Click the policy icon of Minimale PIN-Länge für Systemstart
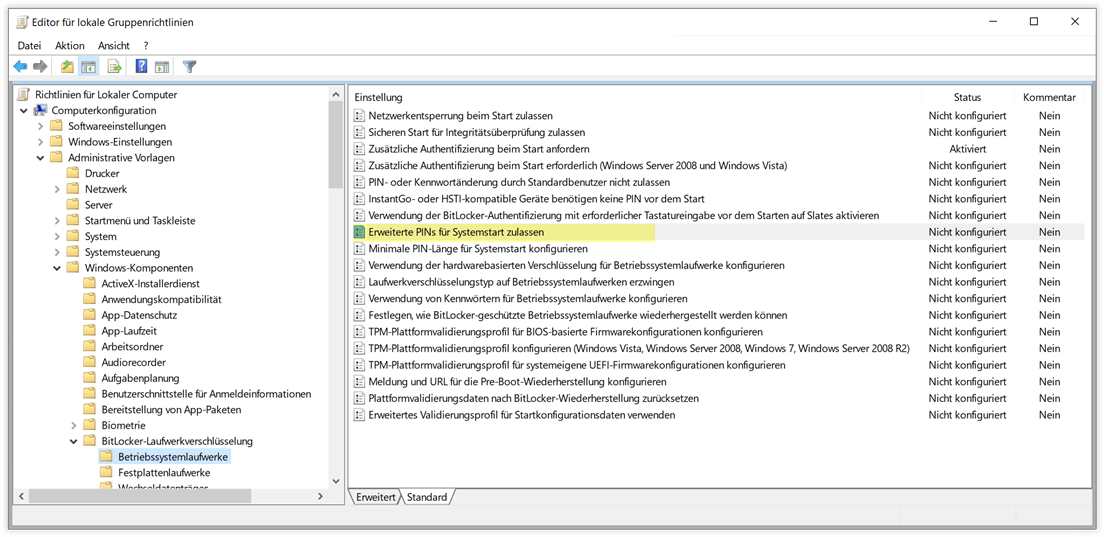This screenshot has height=537, width=1104. click(360, 248)
